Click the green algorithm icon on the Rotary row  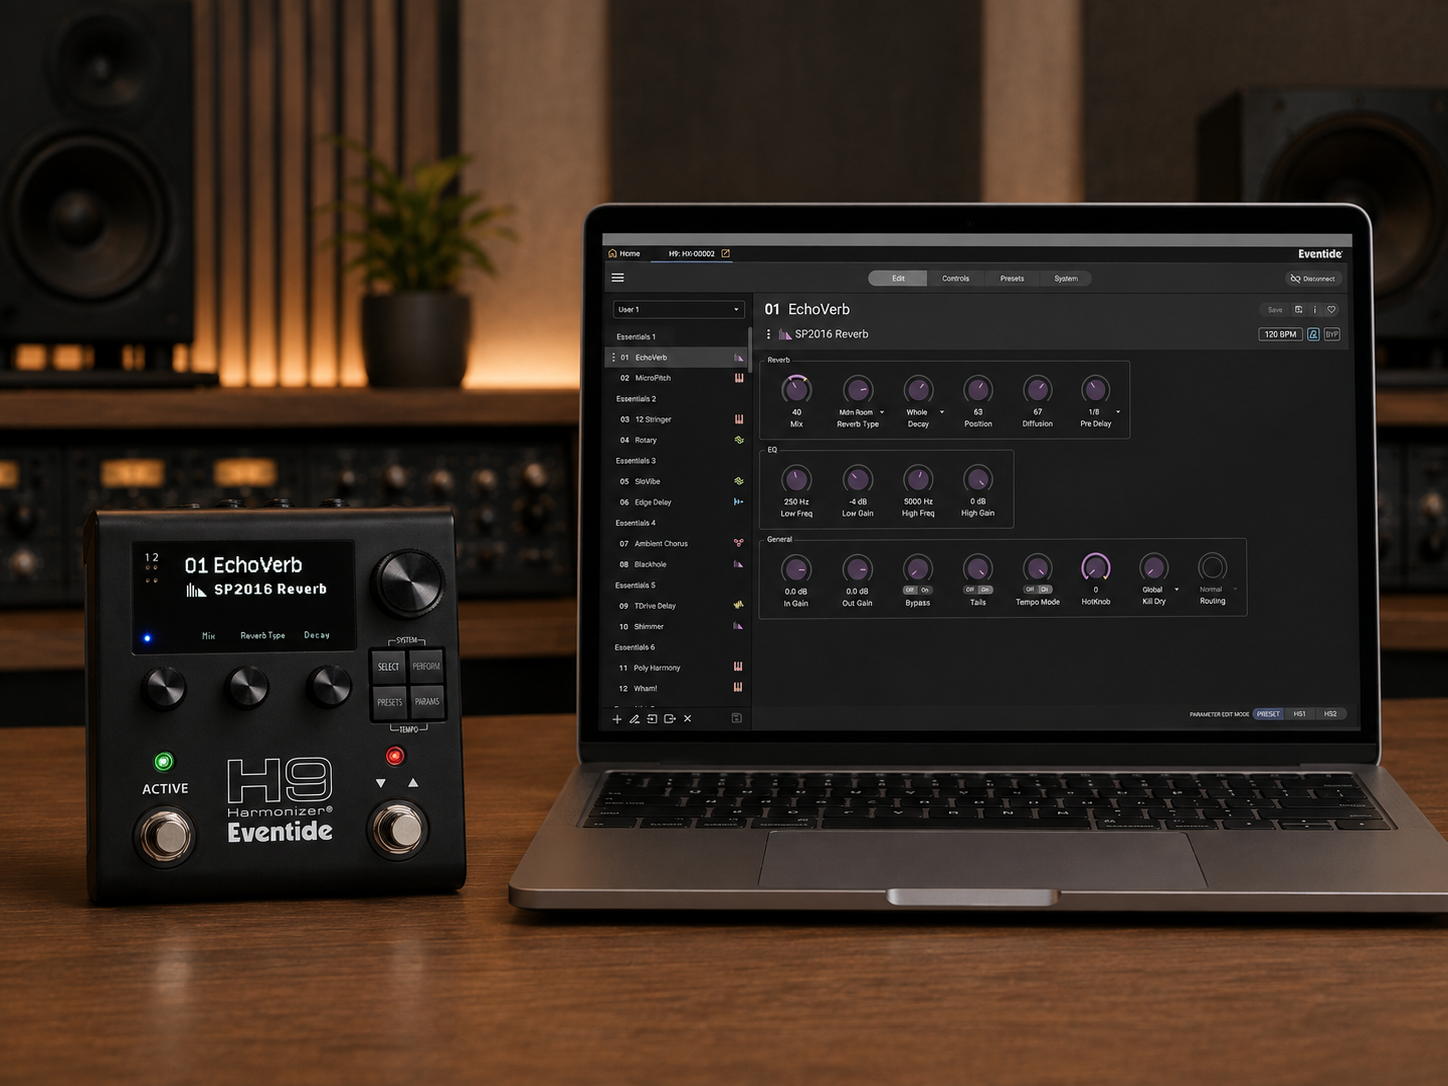coord(739,440)
